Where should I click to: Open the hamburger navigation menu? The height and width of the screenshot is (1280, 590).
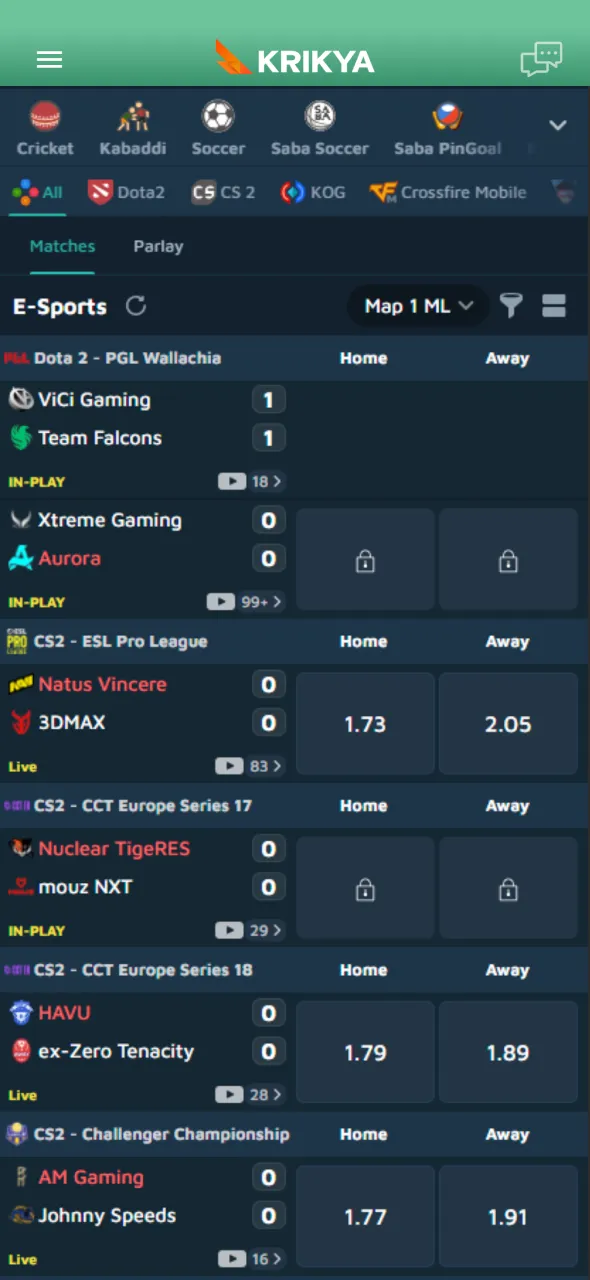[49, 59]
